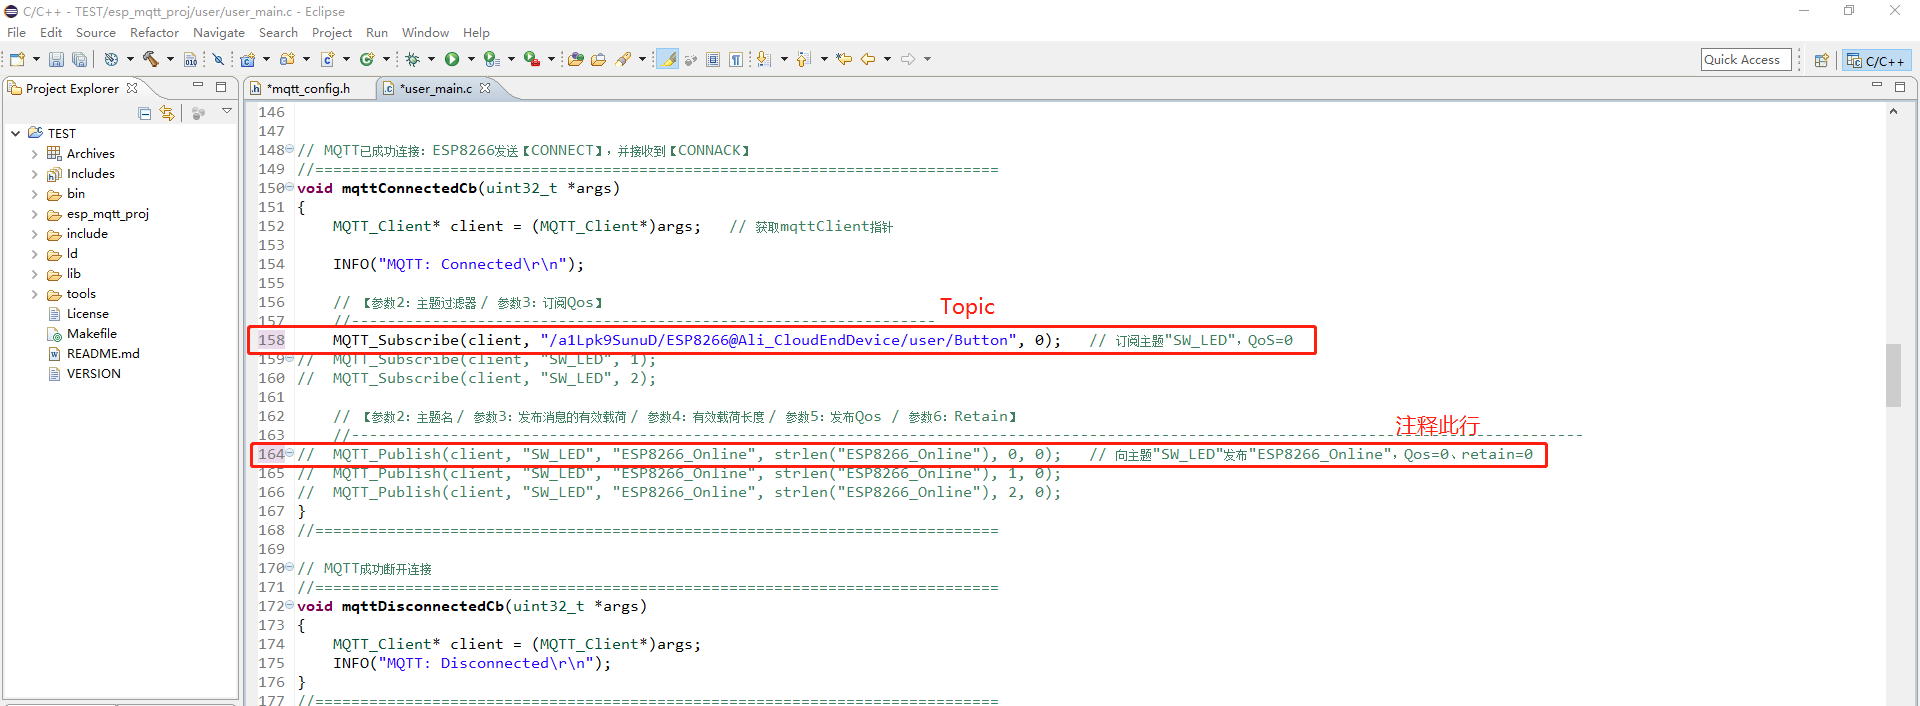Fold the mqttConnectedCb function at line 150

(290, 187)
